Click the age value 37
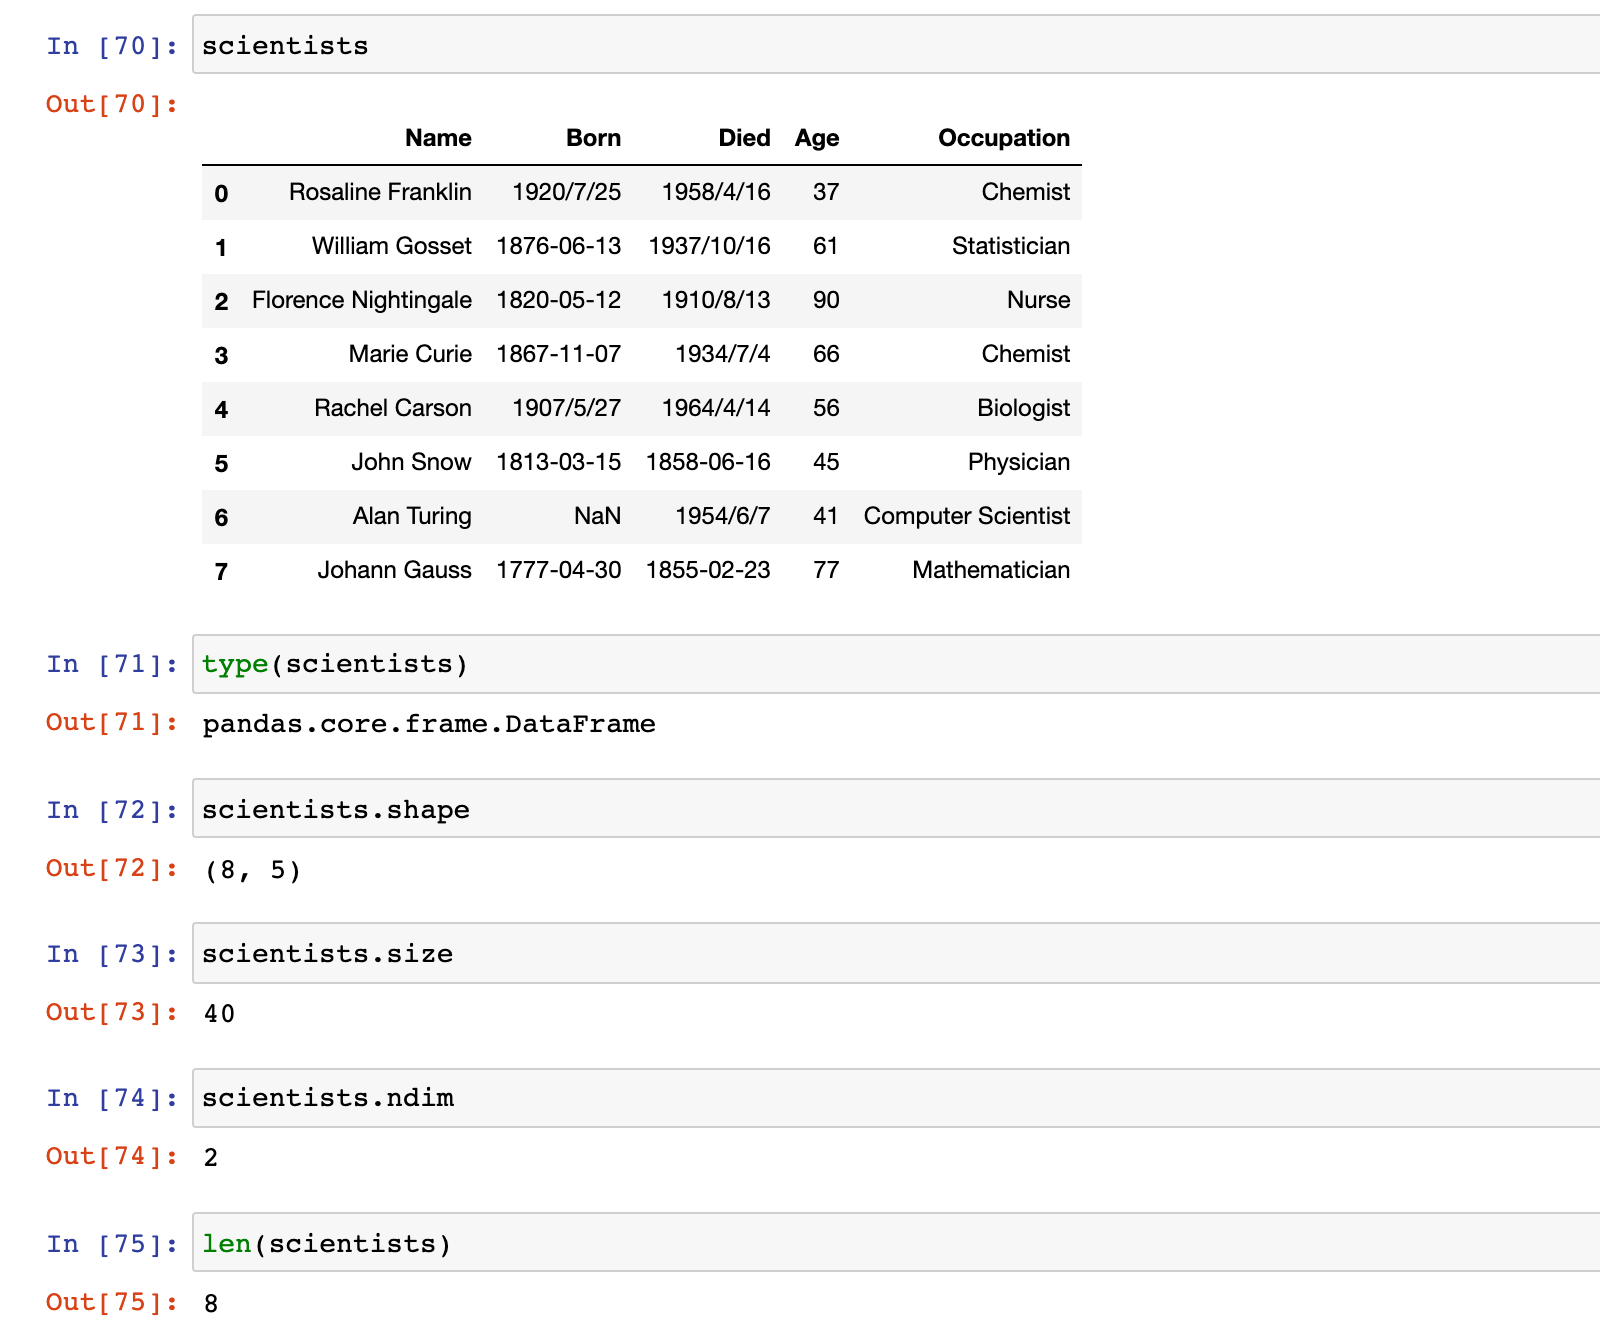Screen dimensions: 1600x1332 826,192
